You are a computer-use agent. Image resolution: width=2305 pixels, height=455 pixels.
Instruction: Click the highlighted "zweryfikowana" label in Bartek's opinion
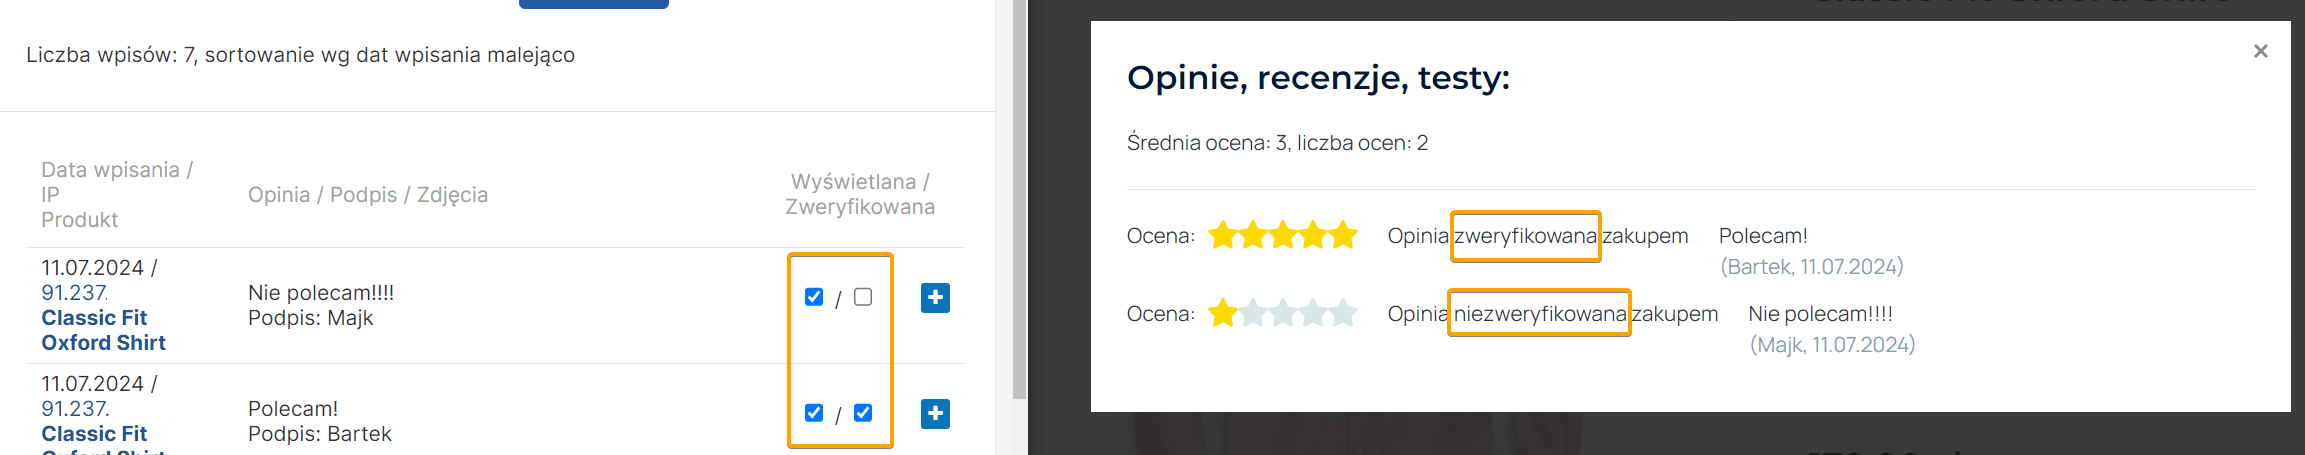[1525, 236]
